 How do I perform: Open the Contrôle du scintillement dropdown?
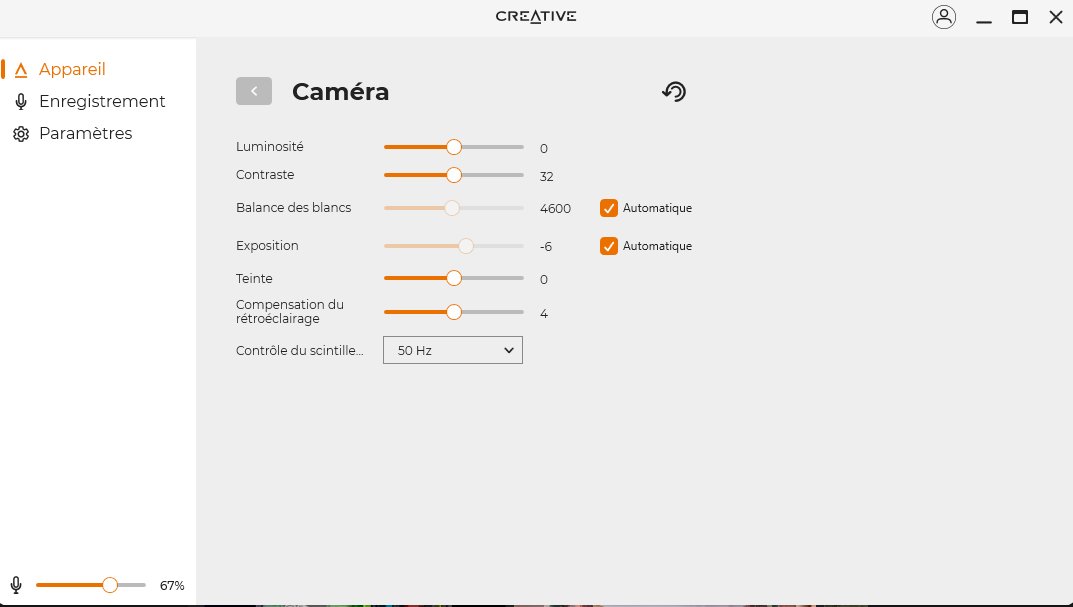[452, 350]
